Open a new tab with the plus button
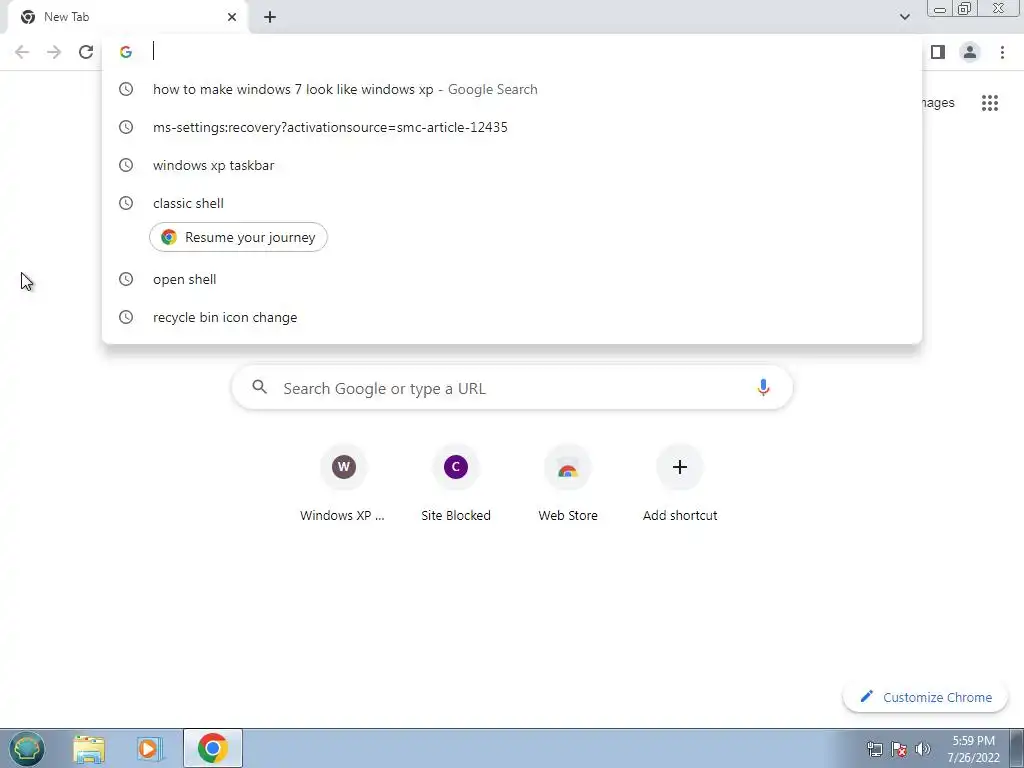The image size is (1024, 768). coord(270,17)
